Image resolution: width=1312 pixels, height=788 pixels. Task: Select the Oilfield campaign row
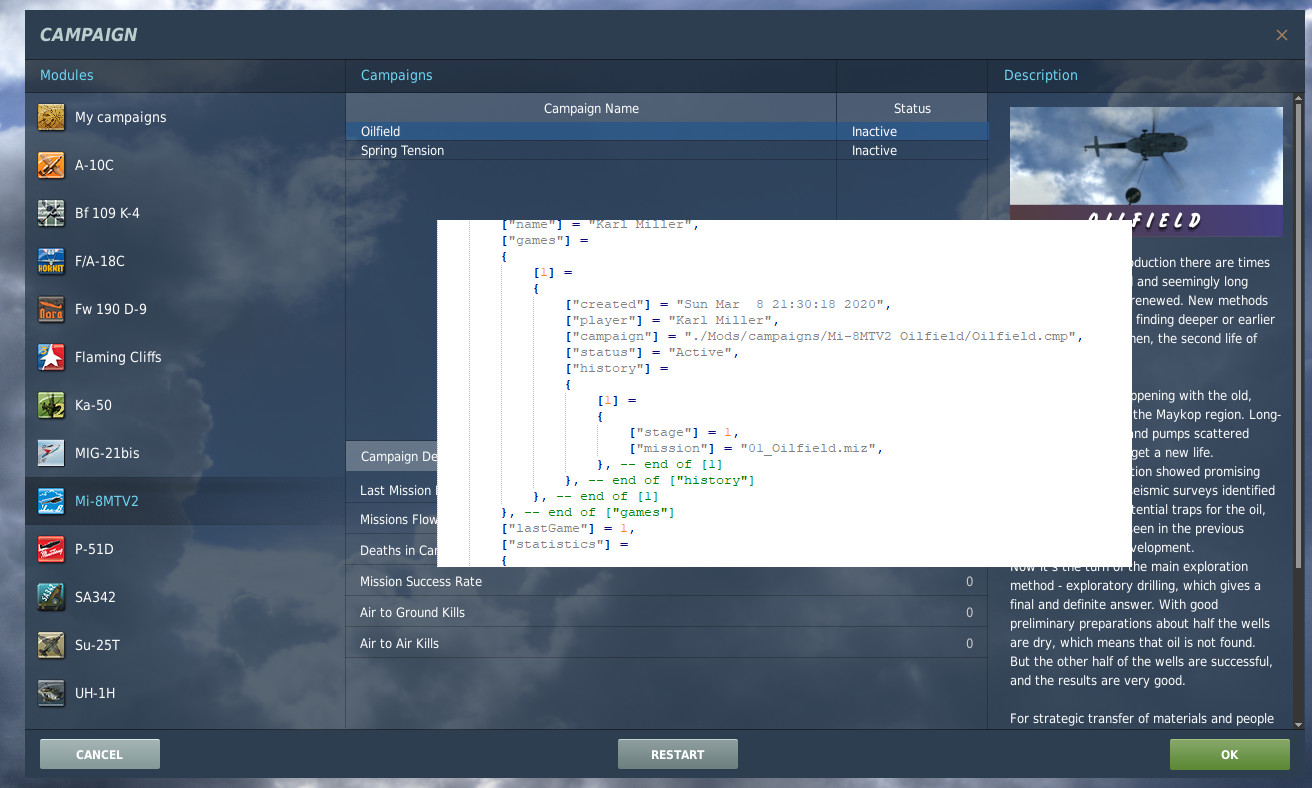pyautogui.click(x=666, y=131)
